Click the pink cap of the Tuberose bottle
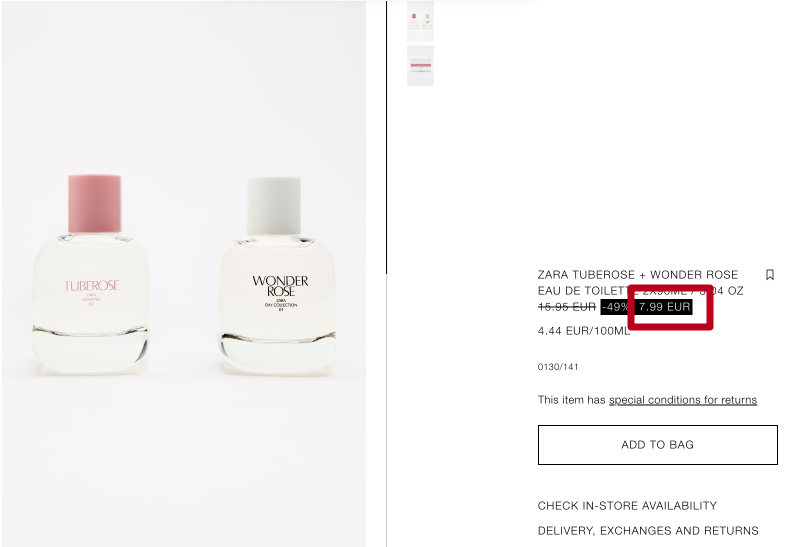Image resolution: width=787 pixels, height=547 pixels. tap(94, 203)
